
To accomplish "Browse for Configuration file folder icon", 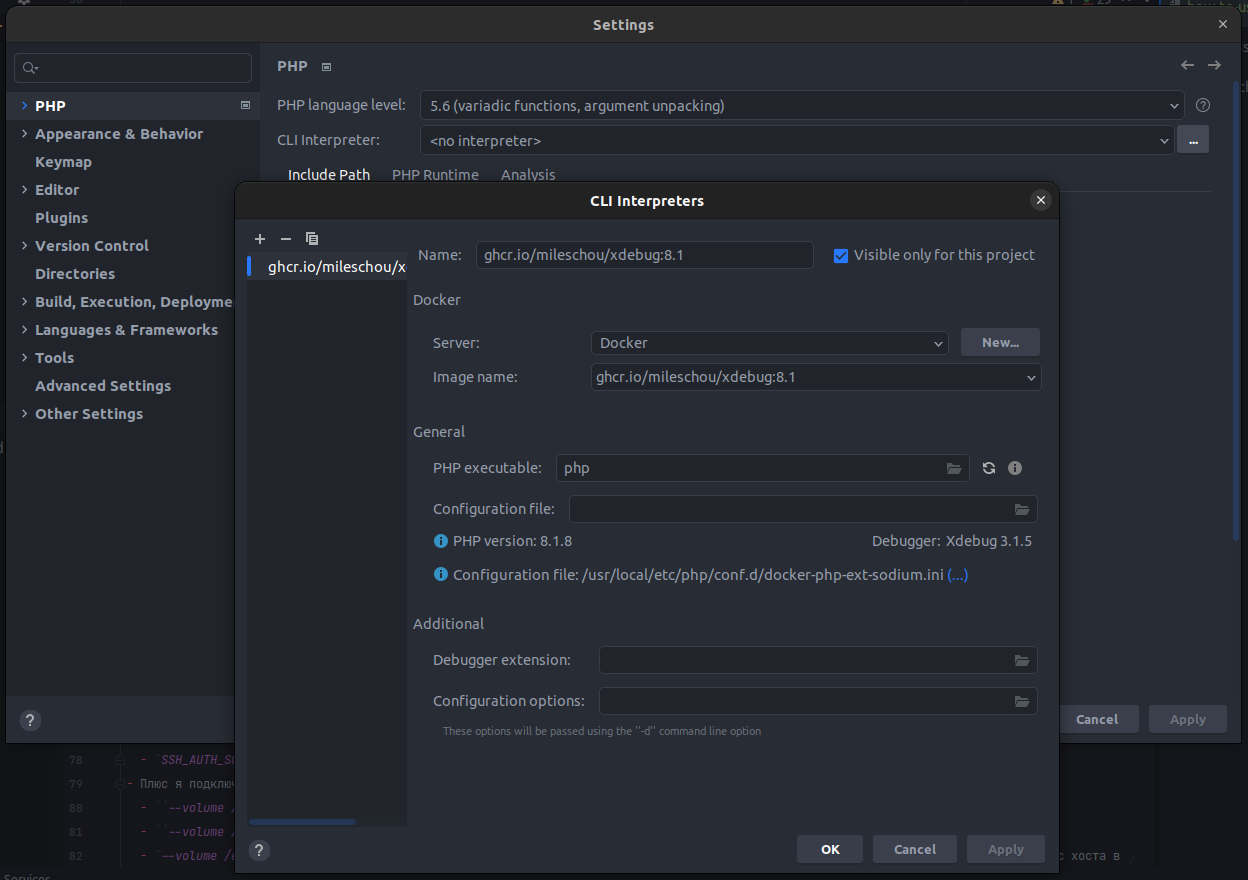I will (1022, 509).
